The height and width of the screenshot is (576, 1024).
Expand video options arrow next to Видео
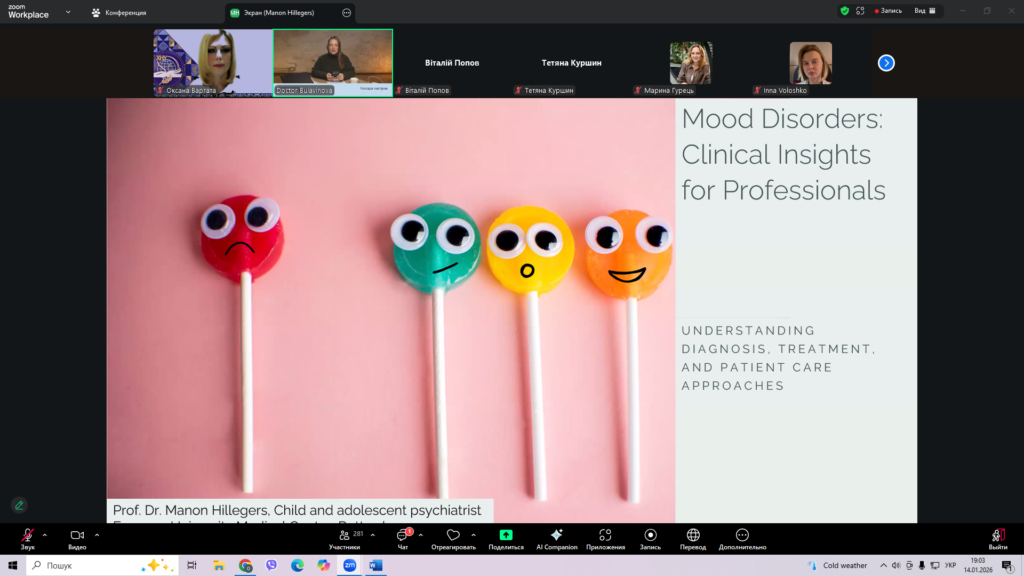(x=97, y=535)
